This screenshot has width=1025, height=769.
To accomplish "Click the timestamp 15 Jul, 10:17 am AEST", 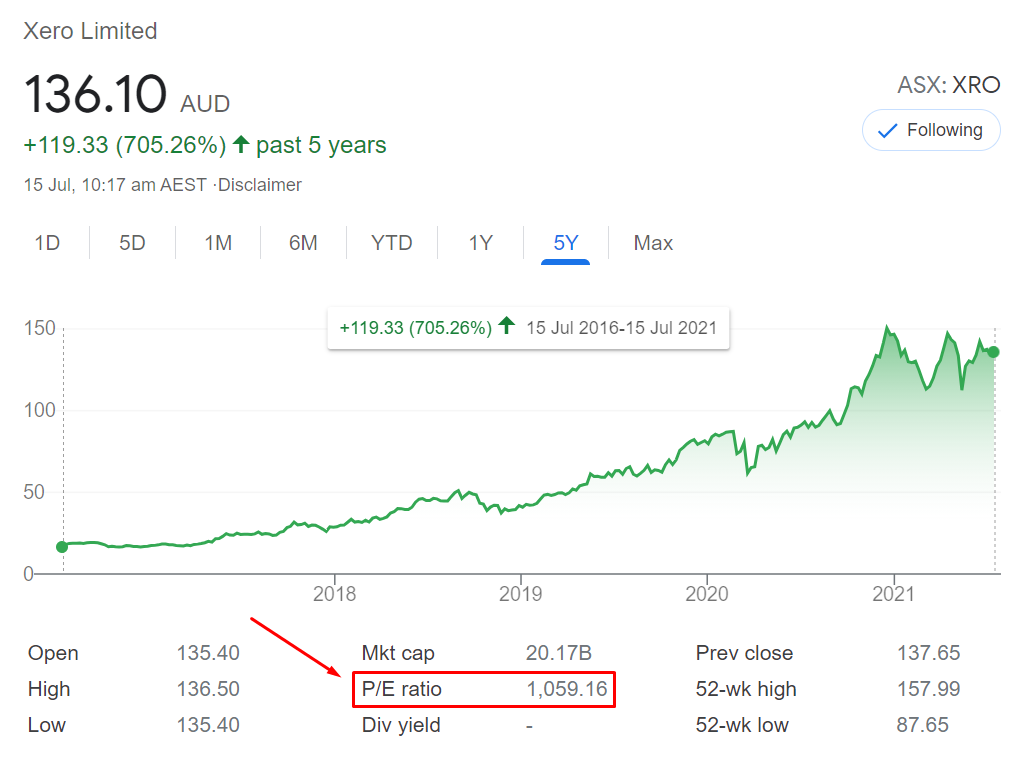I will pos(115,185).
